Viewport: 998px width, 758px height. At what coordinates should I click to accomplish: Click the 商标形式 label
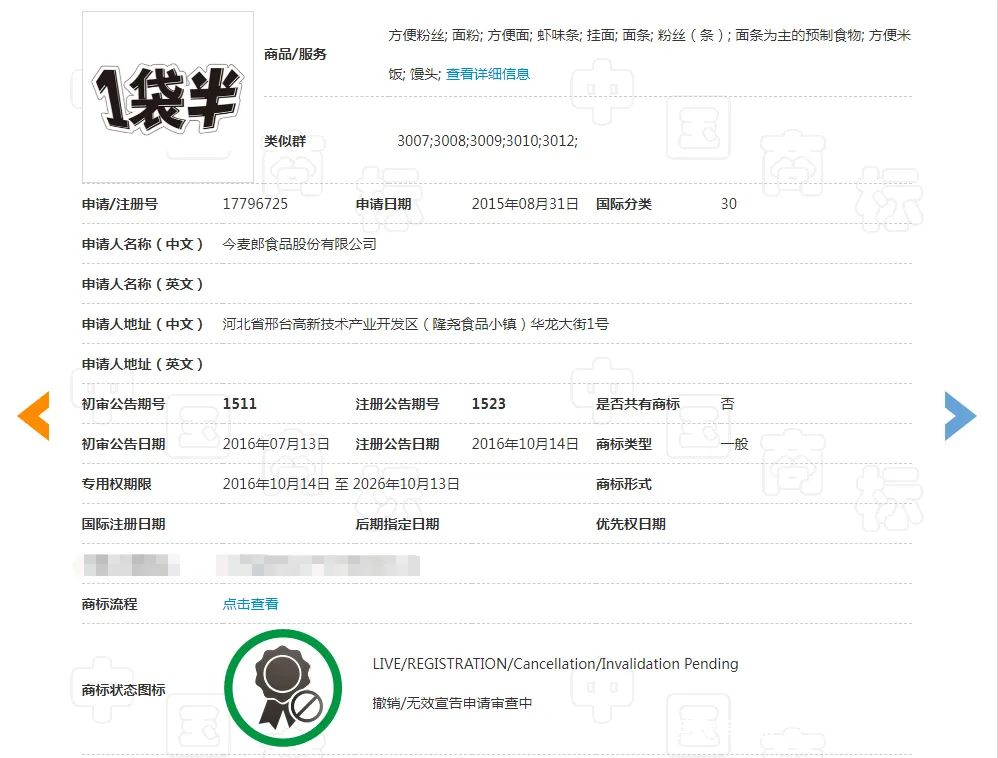[x=624, y=484]
